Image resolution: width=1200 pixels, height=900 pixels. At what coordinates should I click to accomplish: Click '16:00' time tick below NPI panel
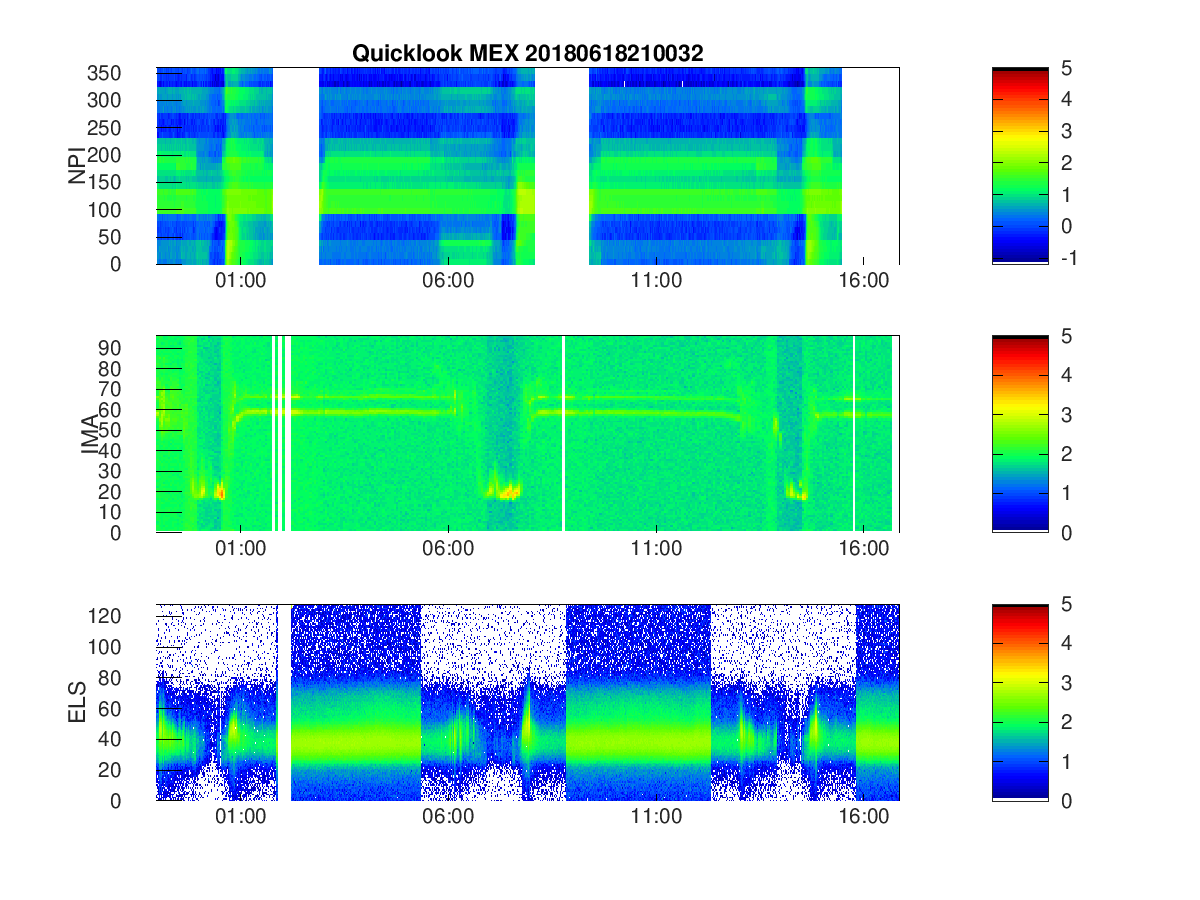coord(865,281)
